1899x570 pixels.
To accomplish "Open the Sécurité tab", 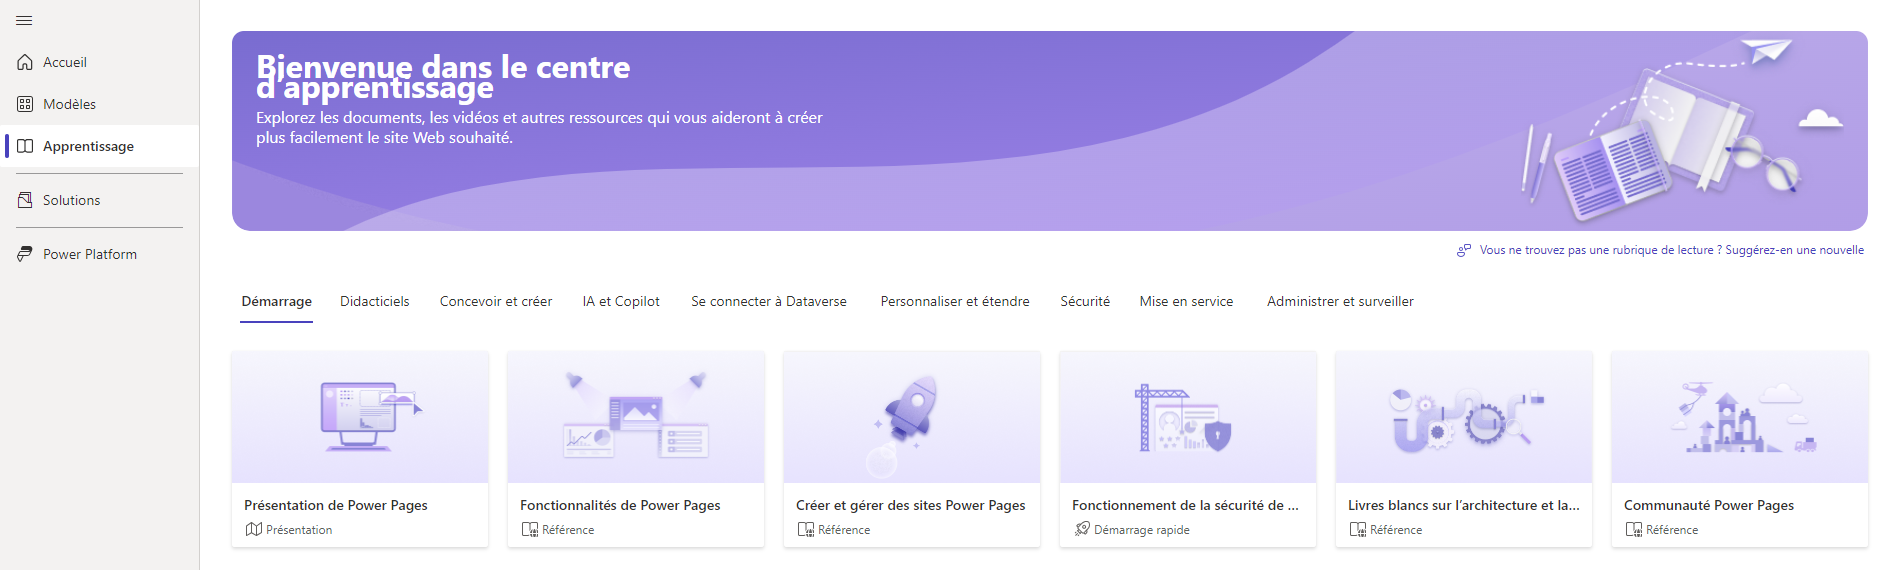I will [x=1085, y=301].
